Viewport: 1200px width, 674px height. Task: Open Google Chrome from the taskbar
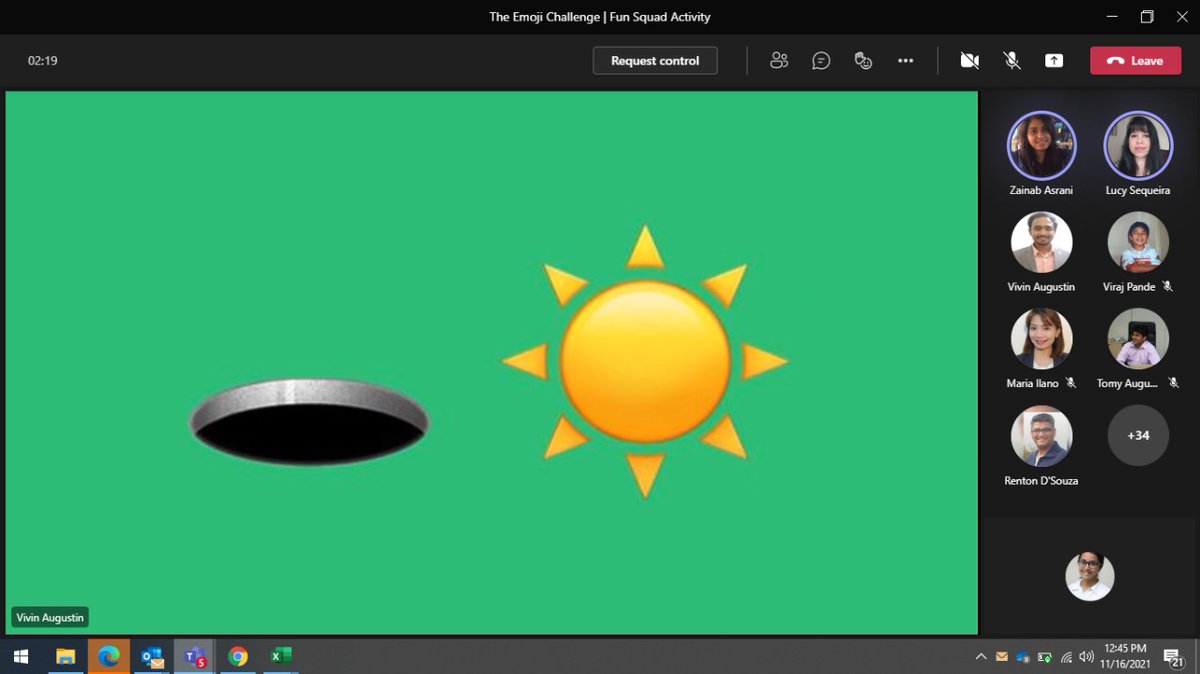coord(238,657)
